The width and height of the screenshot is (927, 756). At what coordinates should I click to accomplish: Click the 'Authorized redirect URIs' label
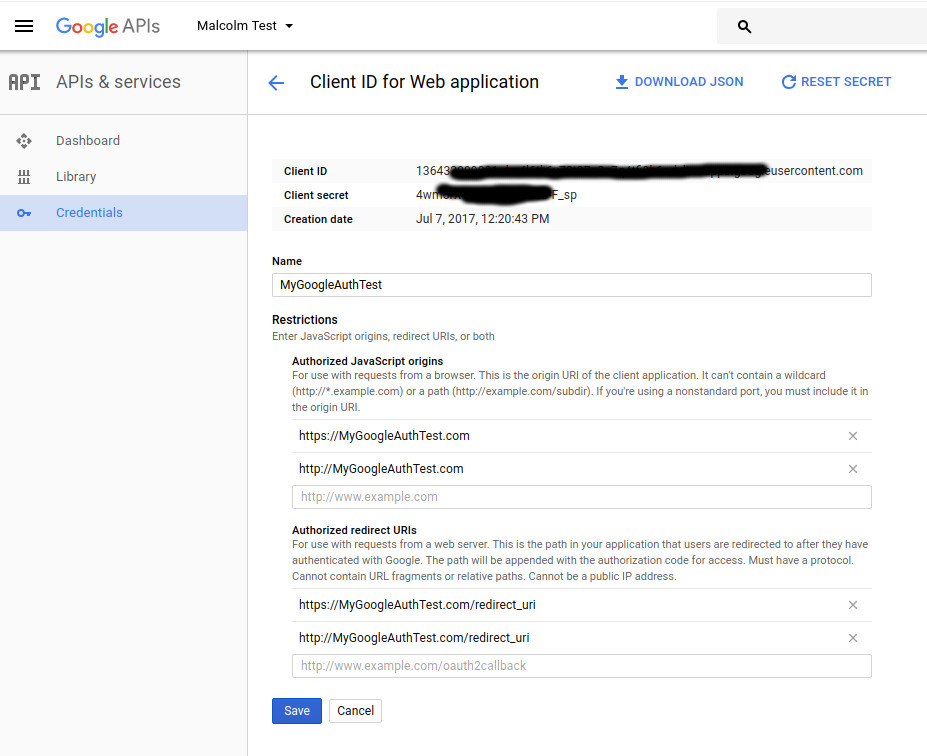click(x=354, y=530)
